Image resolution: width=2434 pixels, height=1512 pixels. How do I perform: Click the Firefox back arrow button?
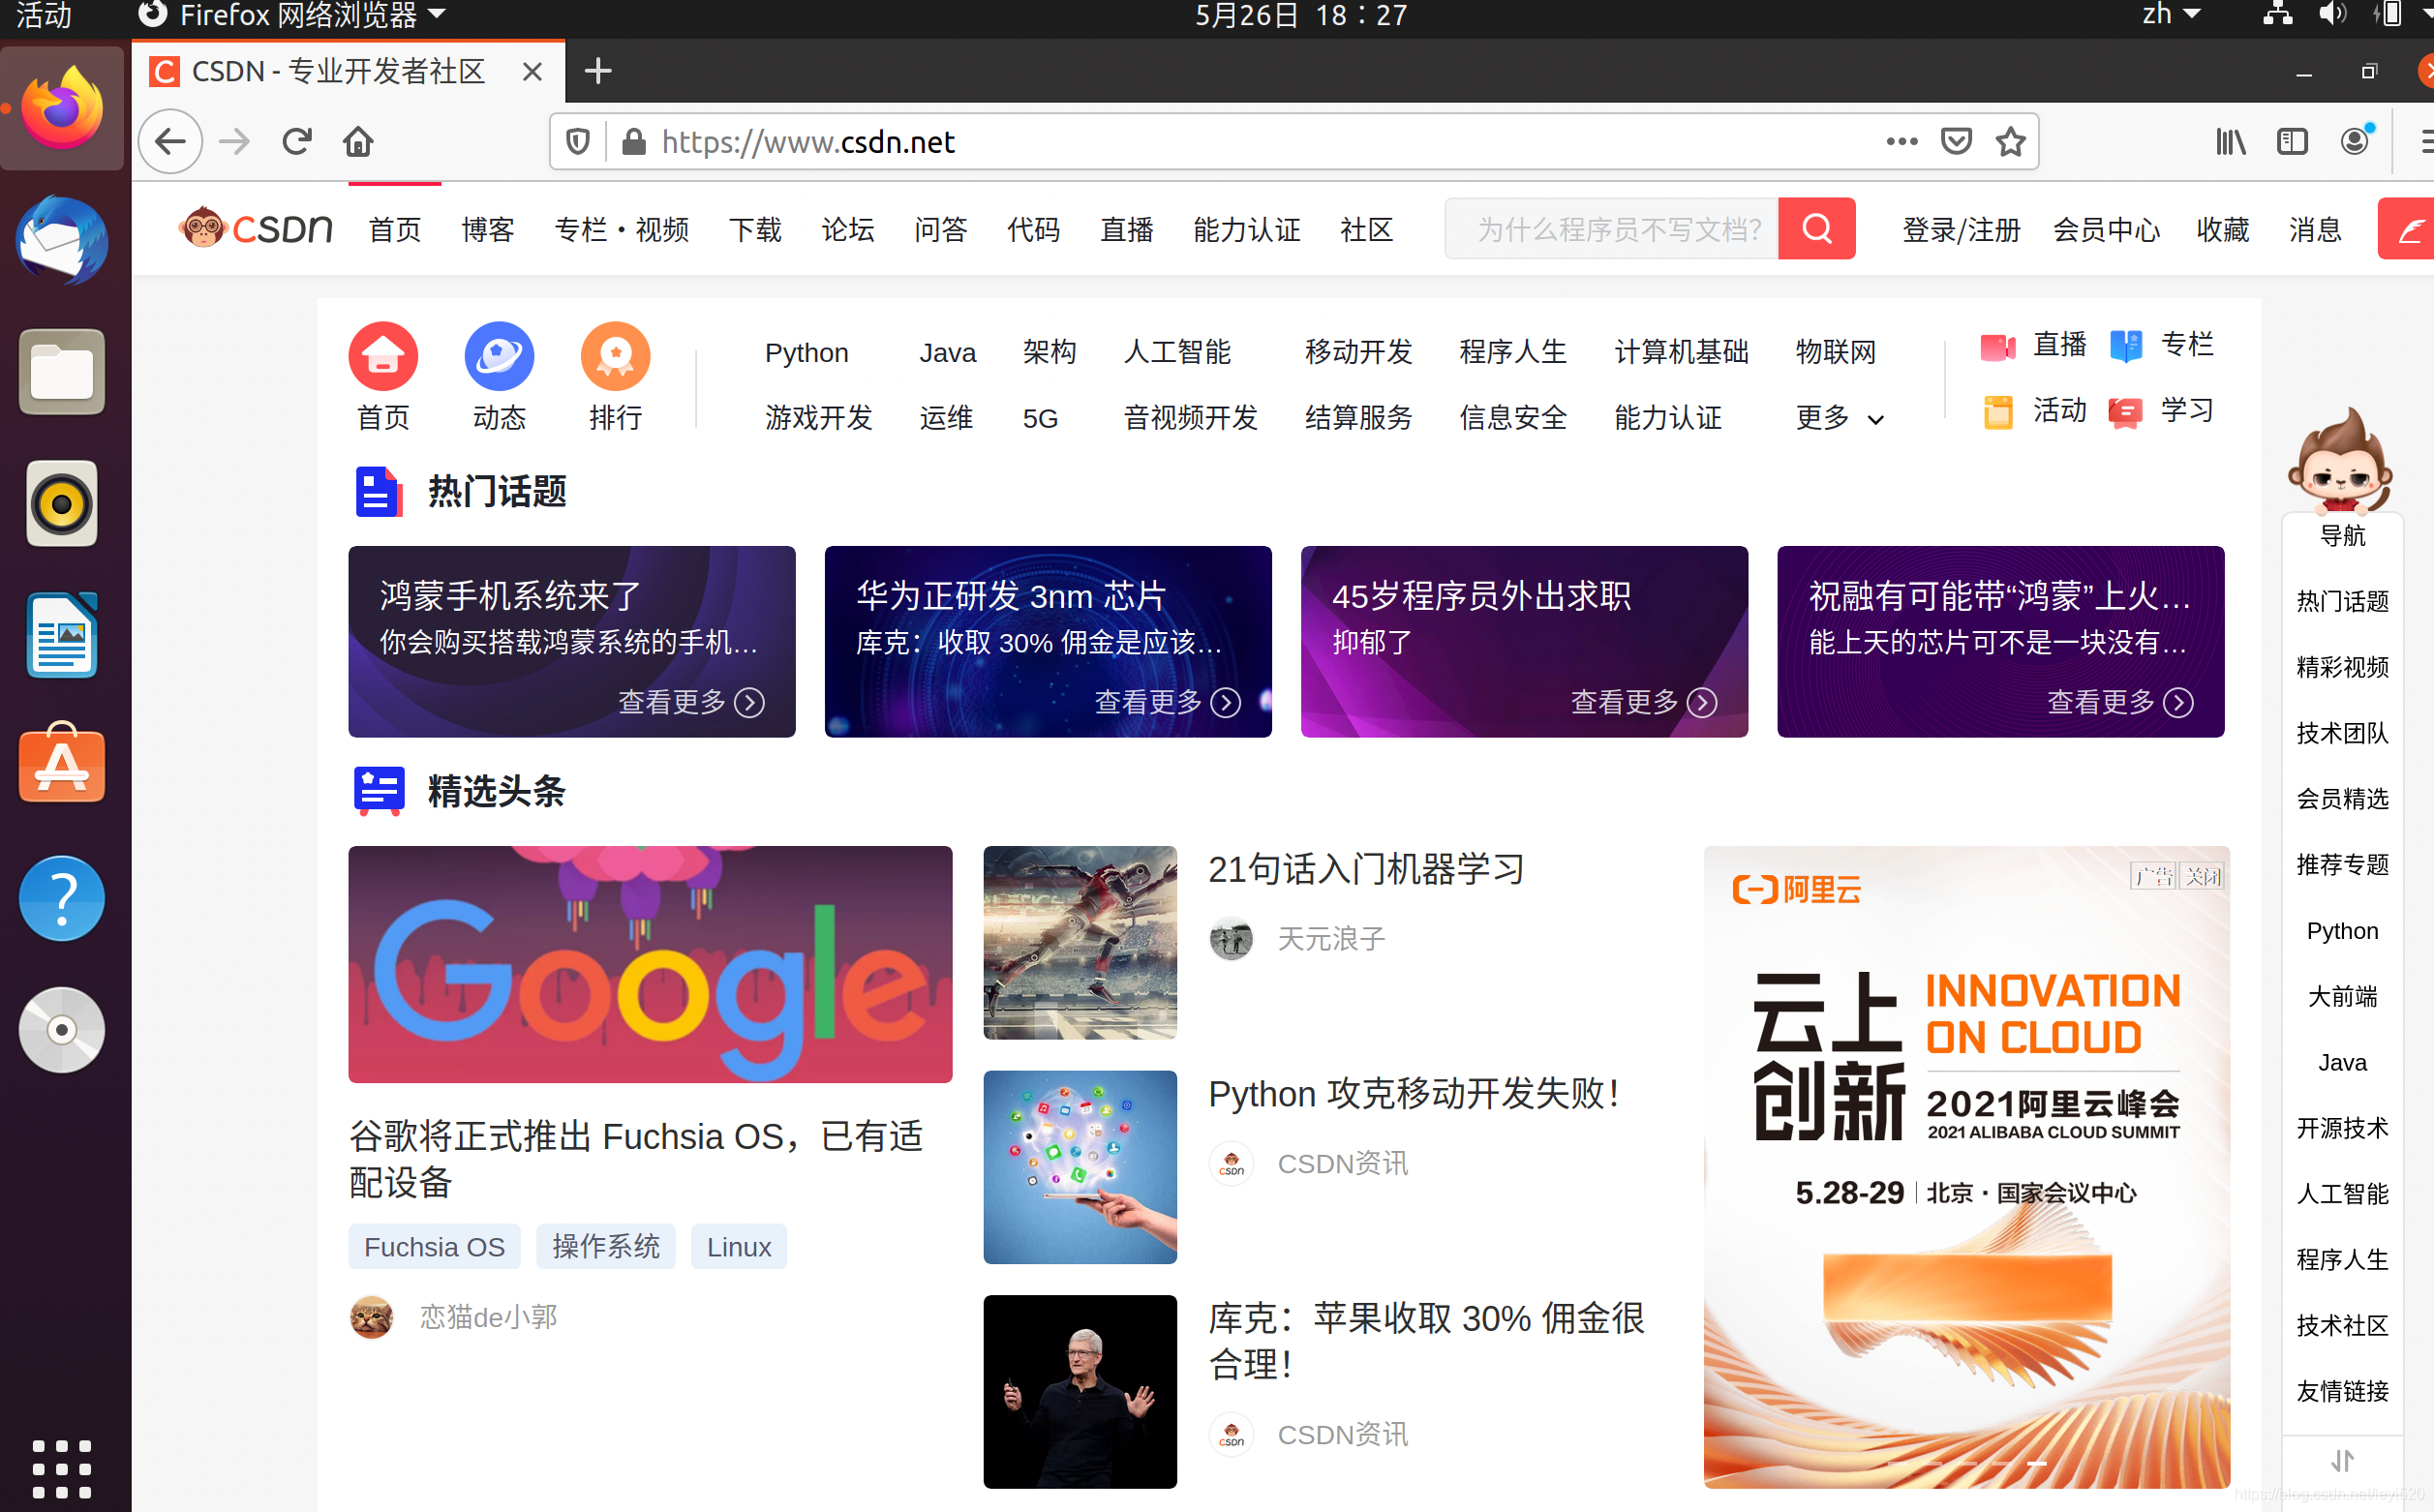171,142
